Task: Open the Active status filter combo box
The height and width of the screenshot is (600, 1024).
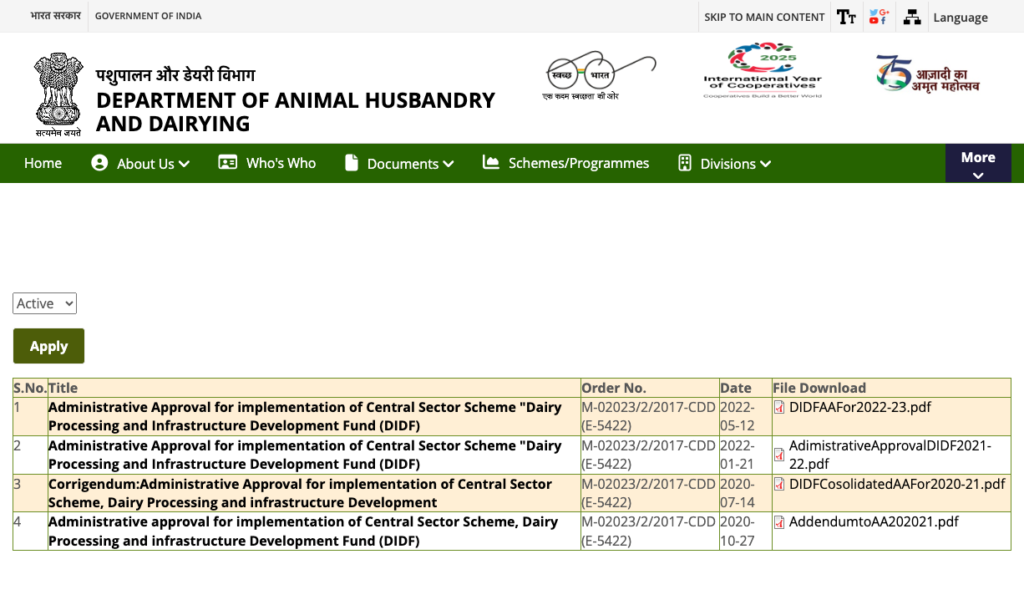Action: click(44, 303)
